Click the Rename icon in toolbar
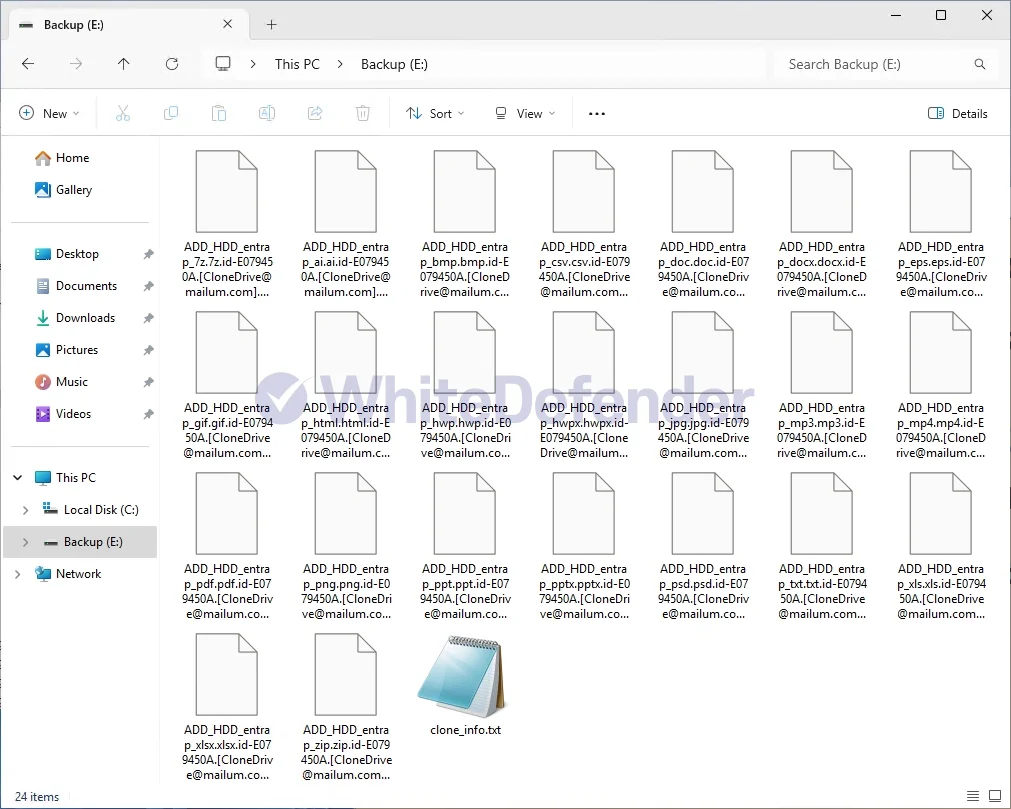 (267, 114)
